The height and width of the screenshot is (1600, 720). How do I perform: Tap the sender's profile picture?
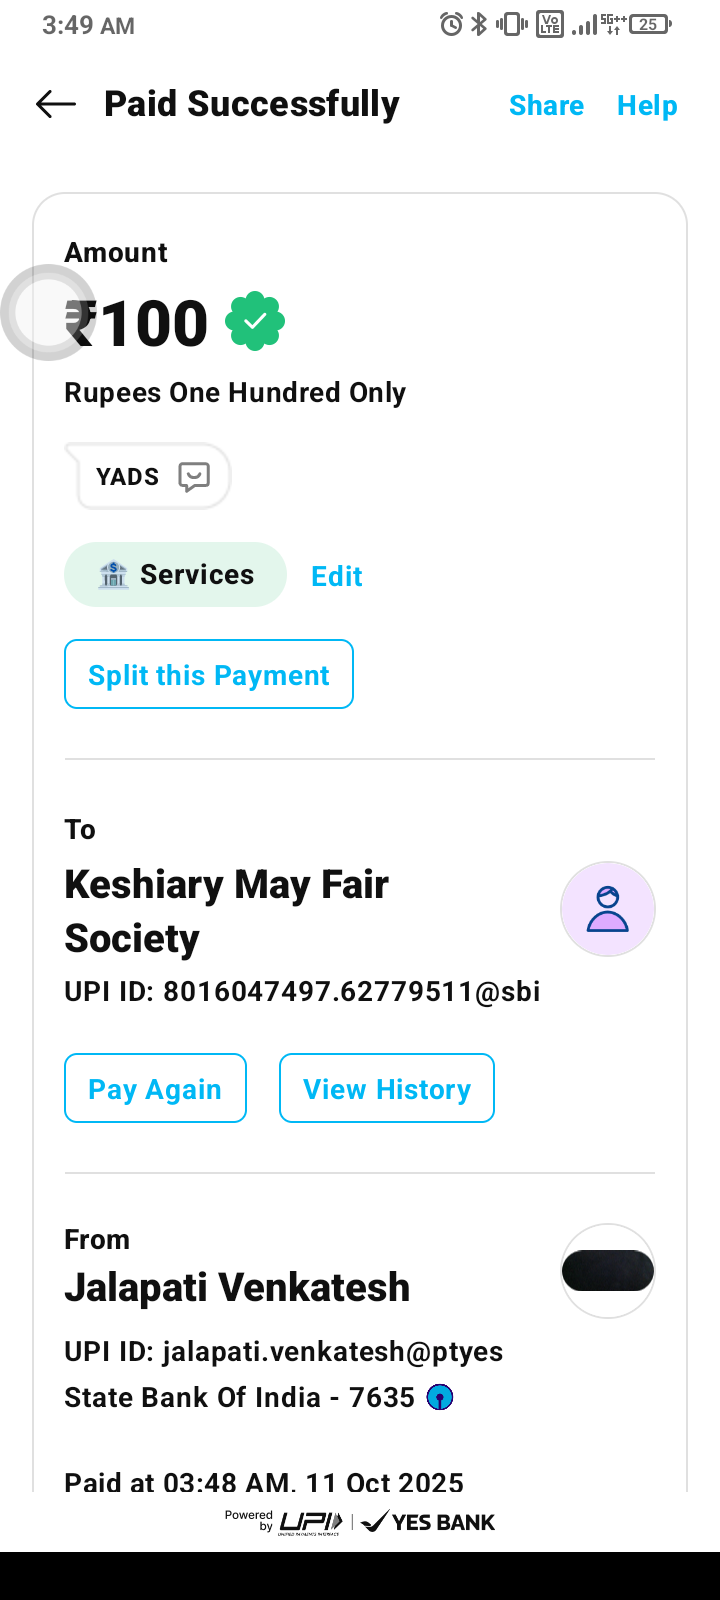coord(607,1271)
